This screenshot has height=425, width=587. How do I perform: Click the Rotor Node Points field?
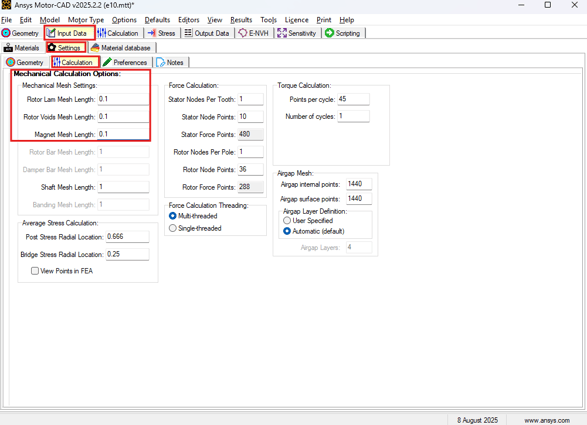tap(250, 169)
